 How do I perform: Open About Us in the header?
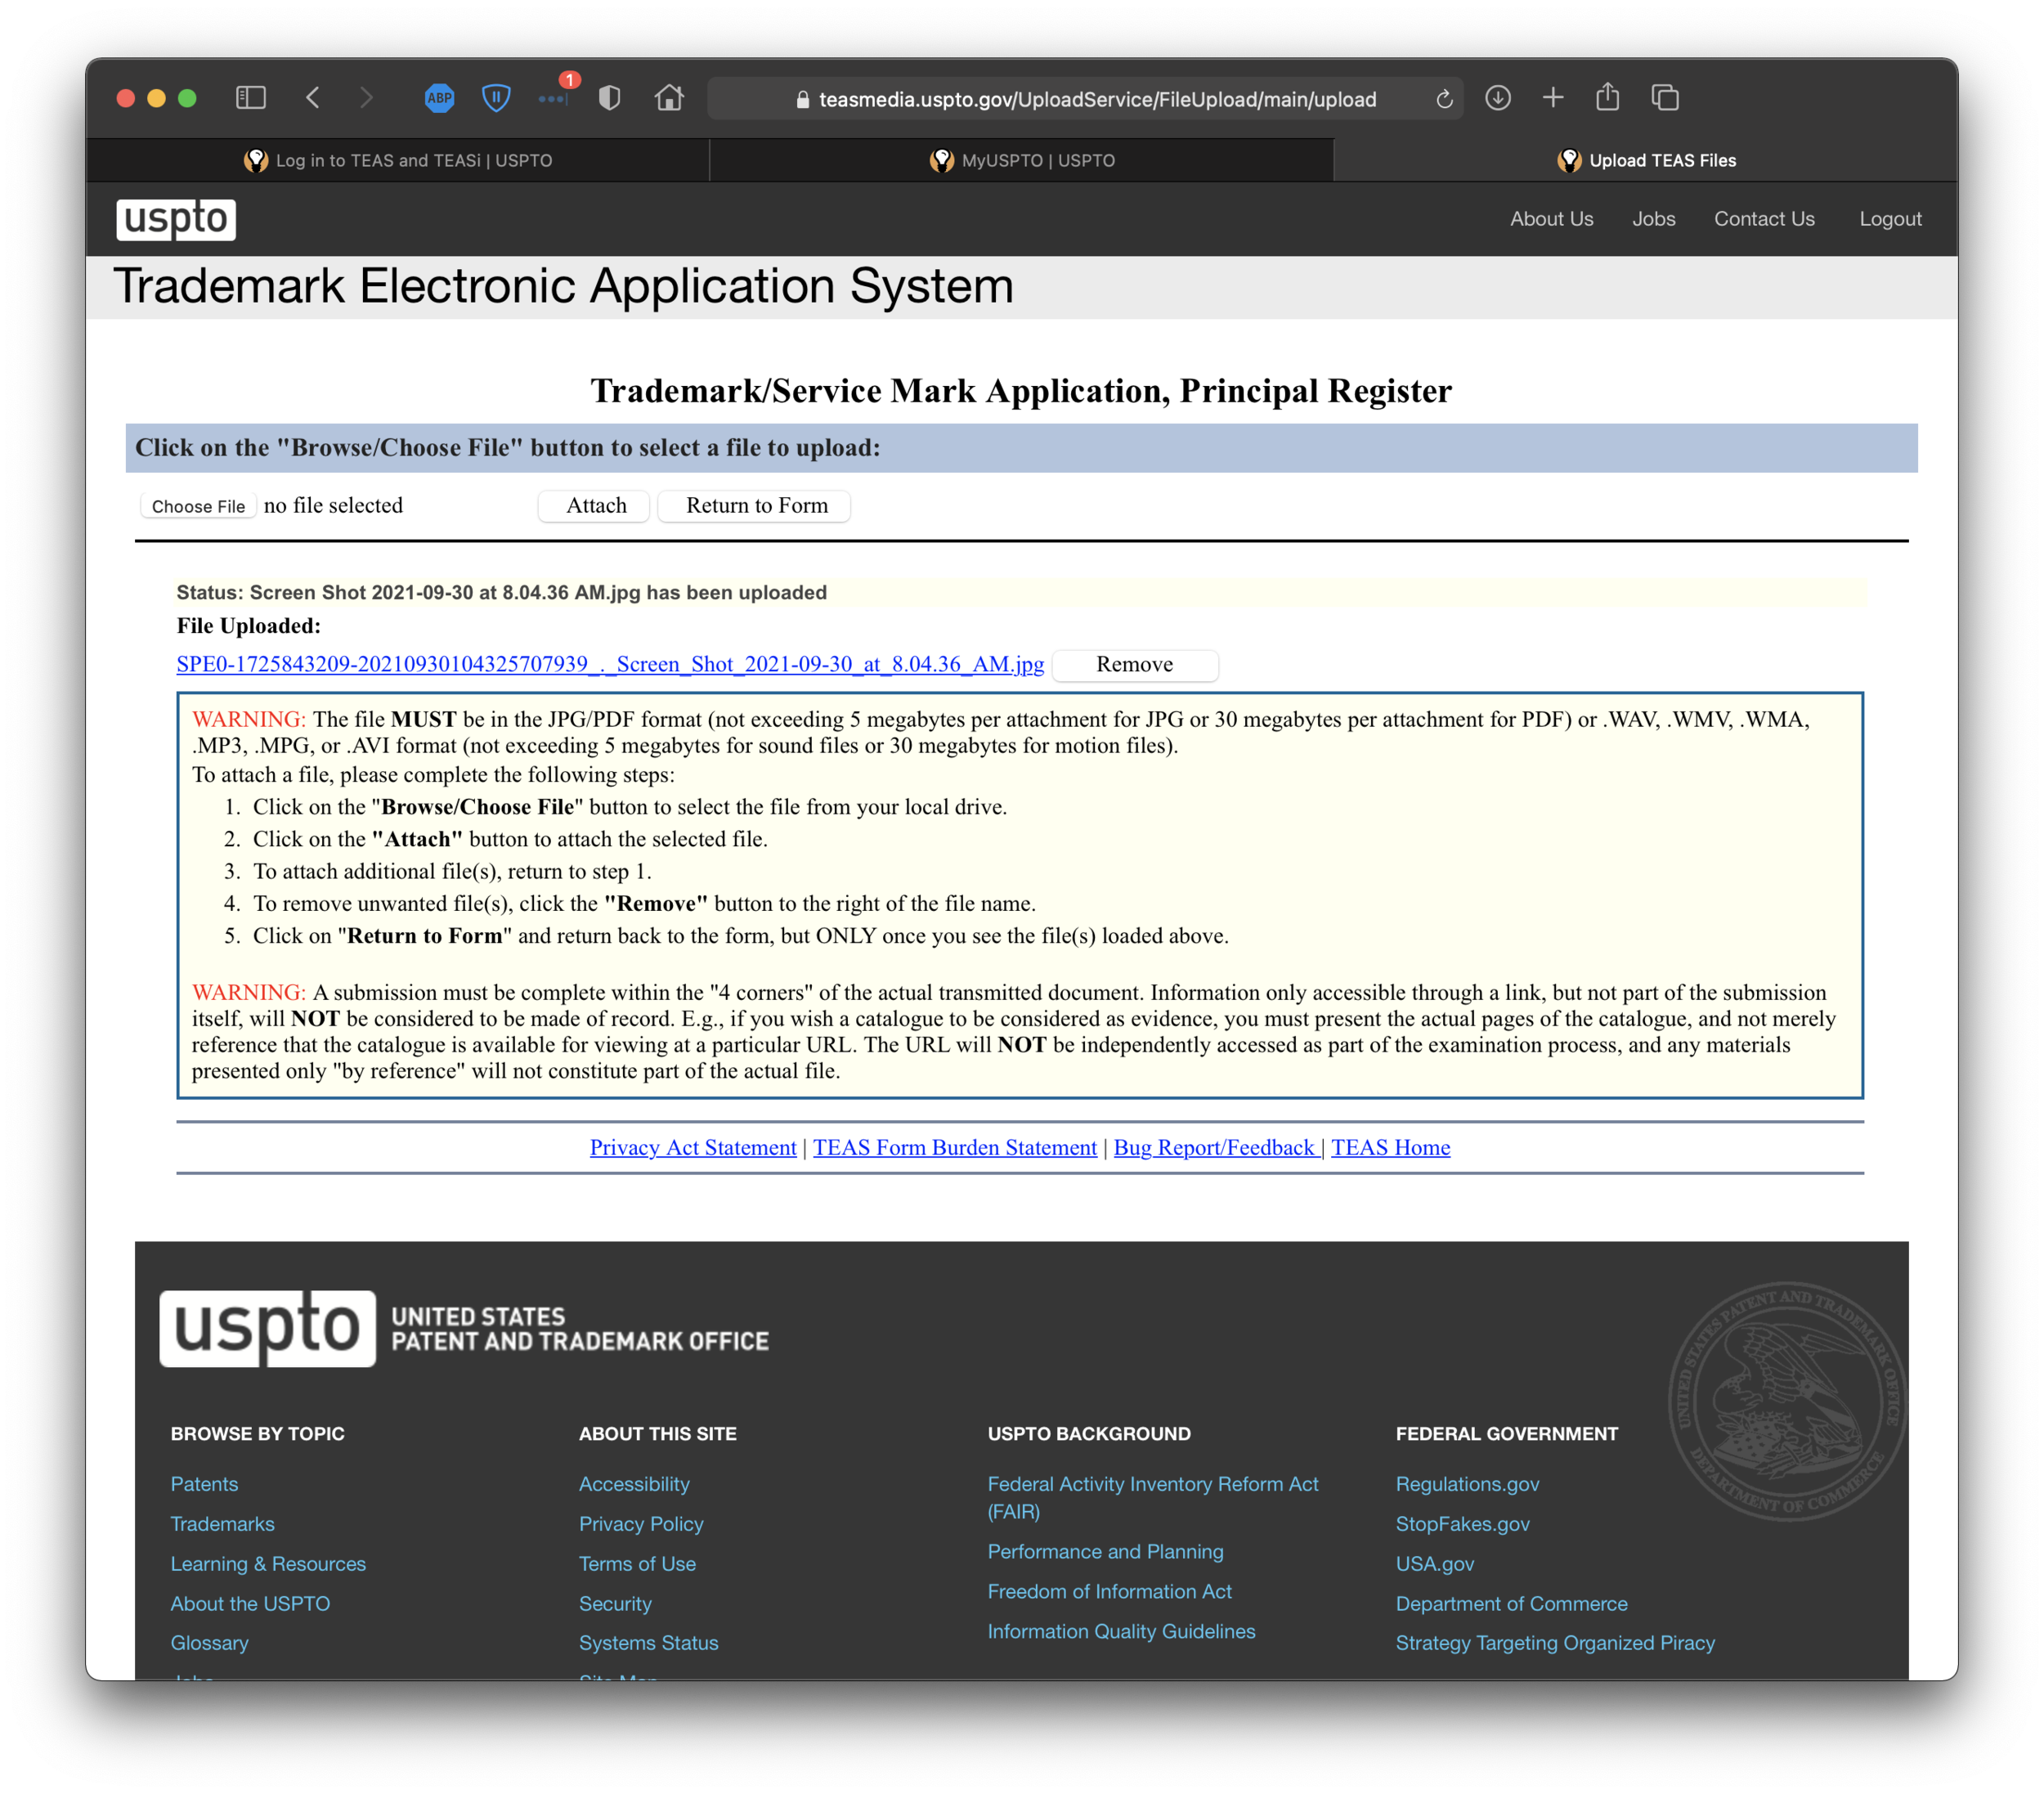[1551, 219]
